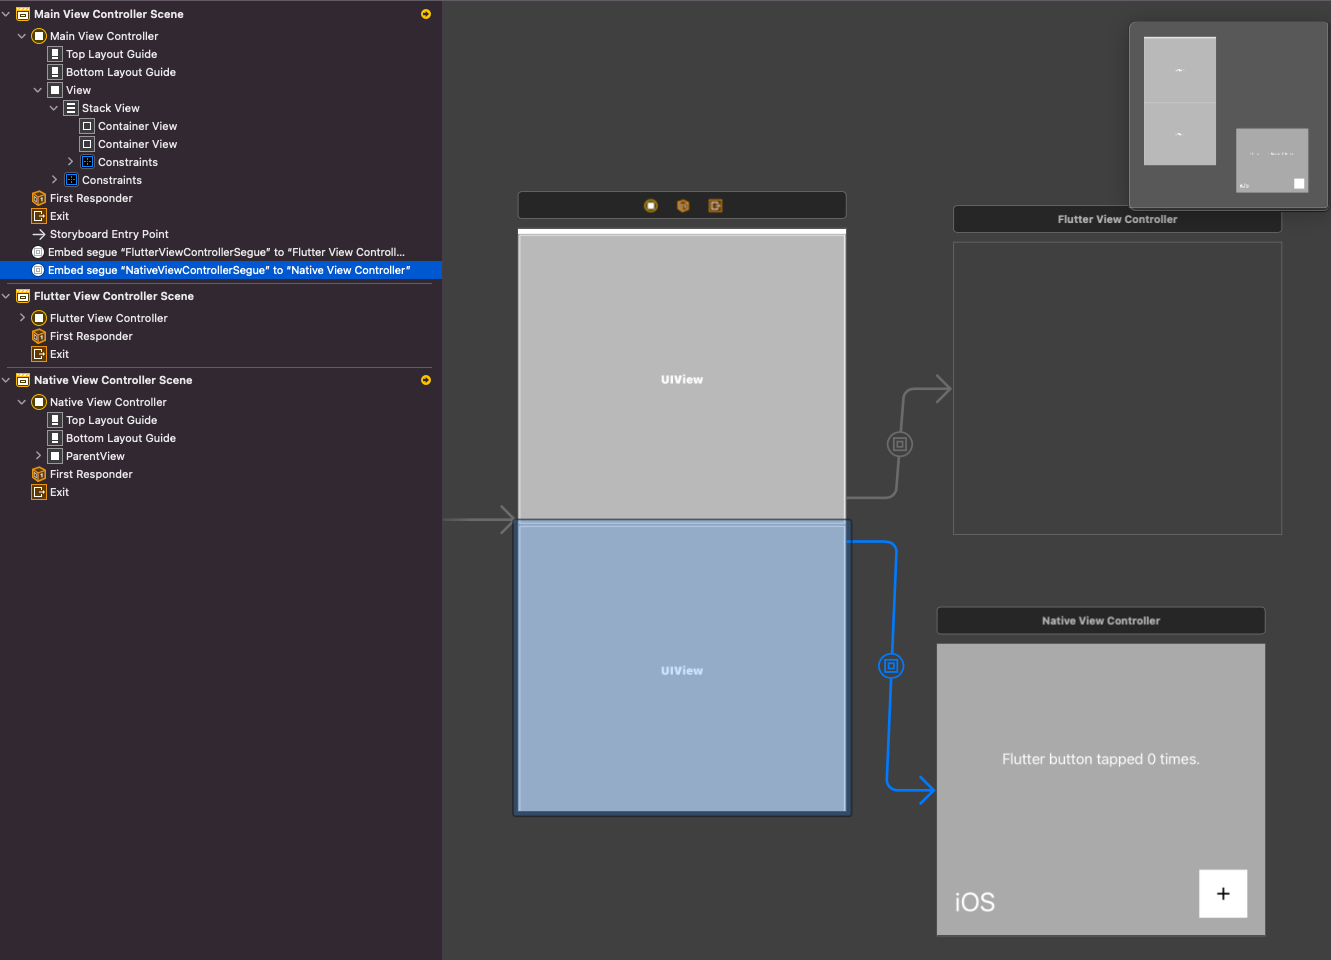Click the Flutter View Controller title bar

pos(1117,219)
